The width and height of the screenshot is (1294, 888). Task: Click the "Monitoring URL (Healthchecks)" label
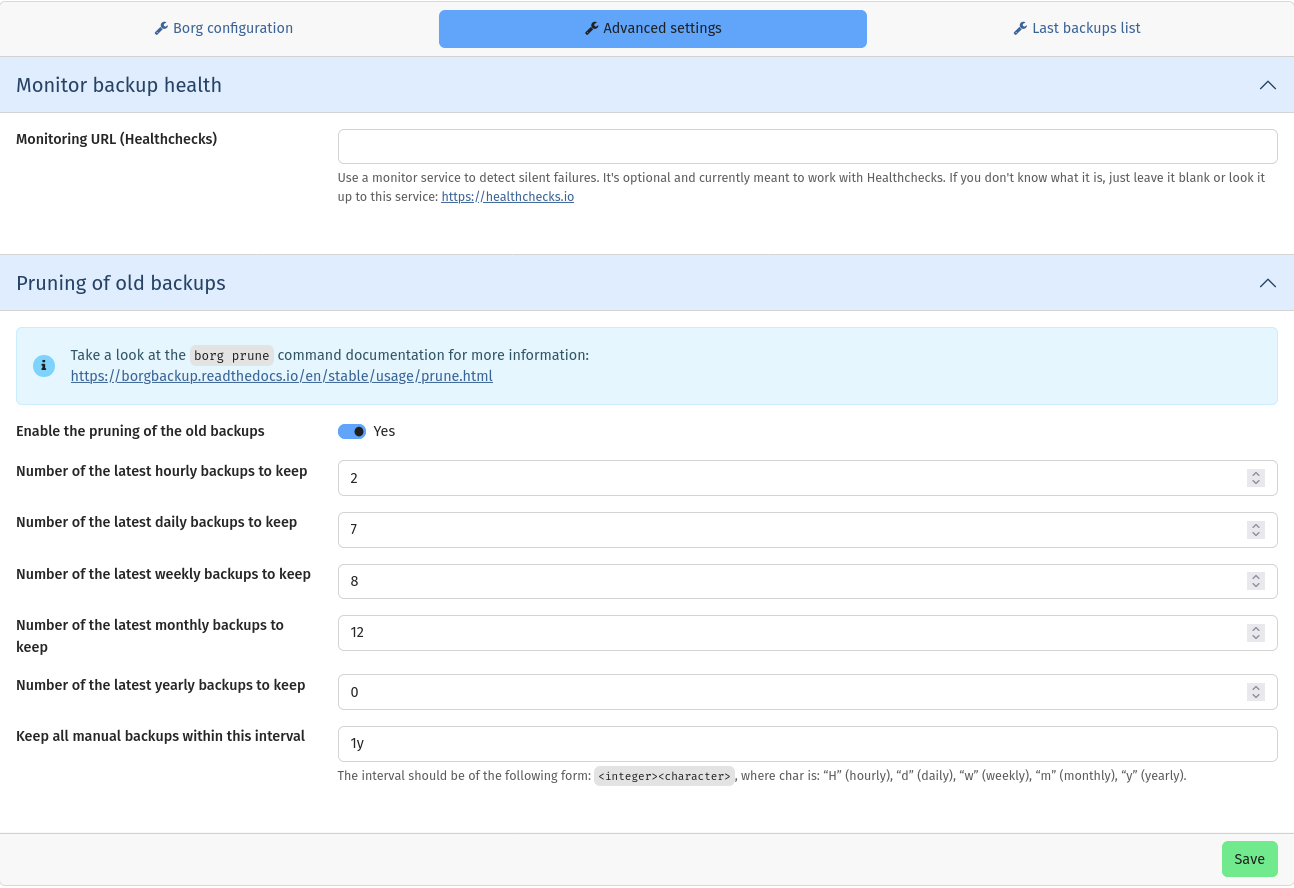116,139
